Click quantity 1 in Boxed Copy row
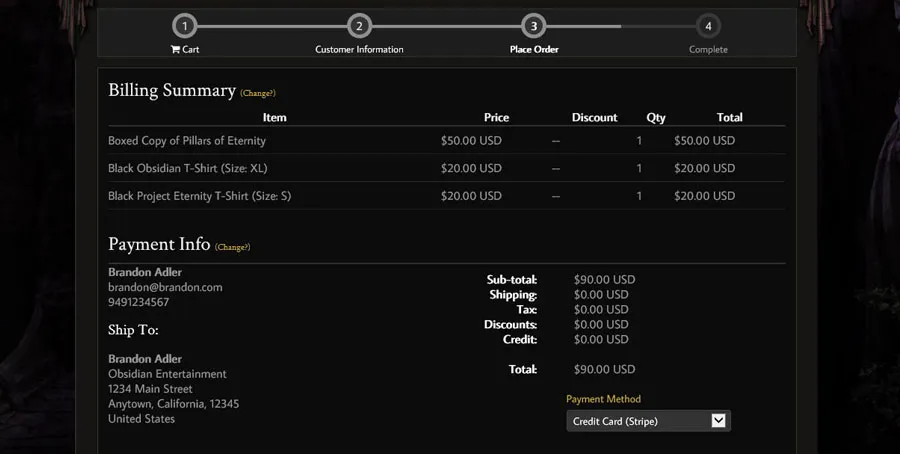This screenshot has height=454, width=900. click(639, 141)
